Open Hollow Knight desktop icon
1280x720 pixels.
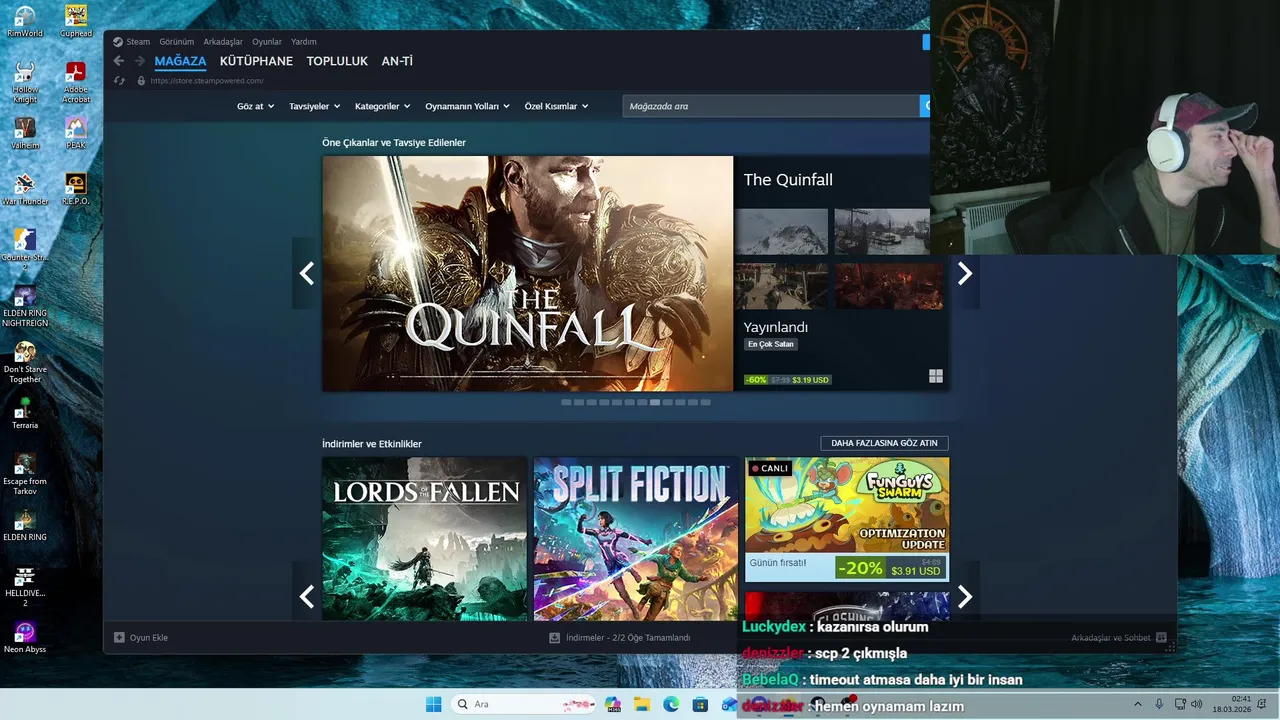pos(25,82)
